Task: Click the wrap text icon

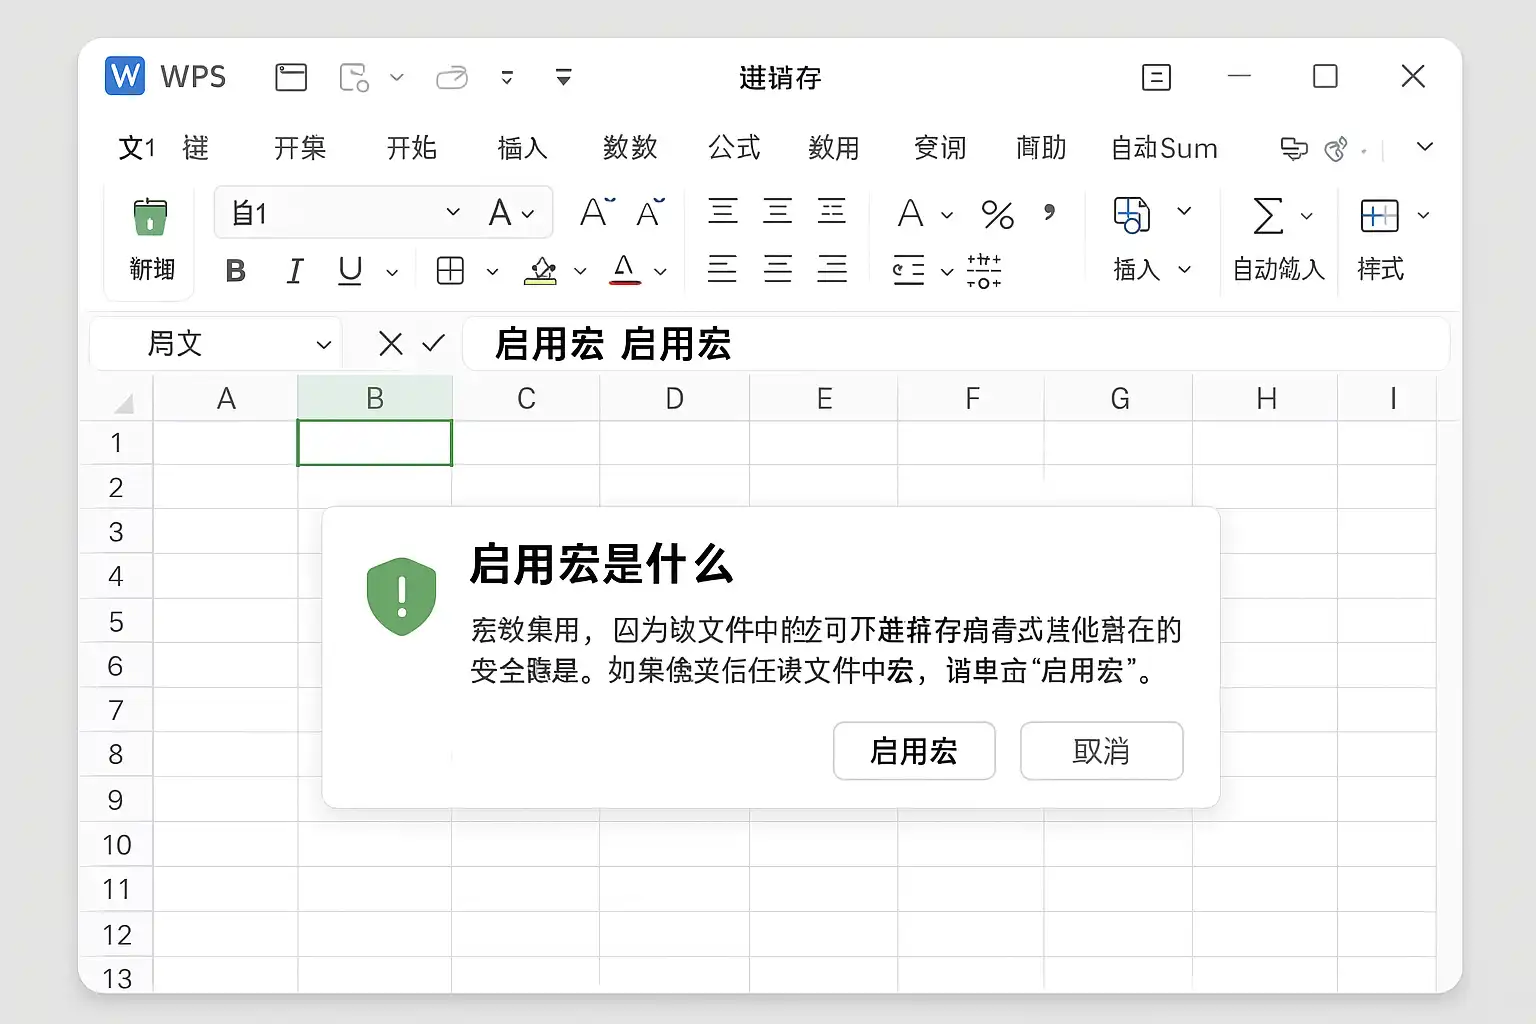Action: click(908, 270)
